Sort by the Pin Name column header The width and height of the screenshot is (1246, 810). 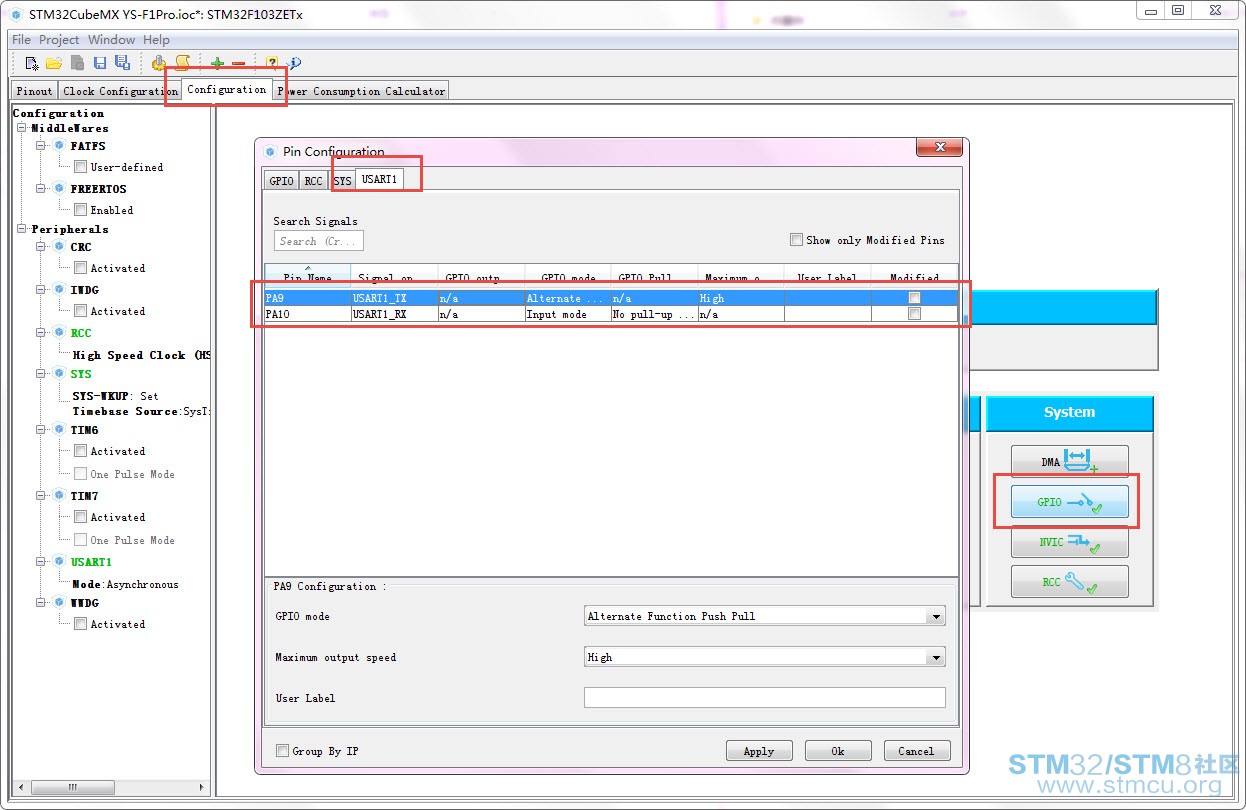pos(307,276)
